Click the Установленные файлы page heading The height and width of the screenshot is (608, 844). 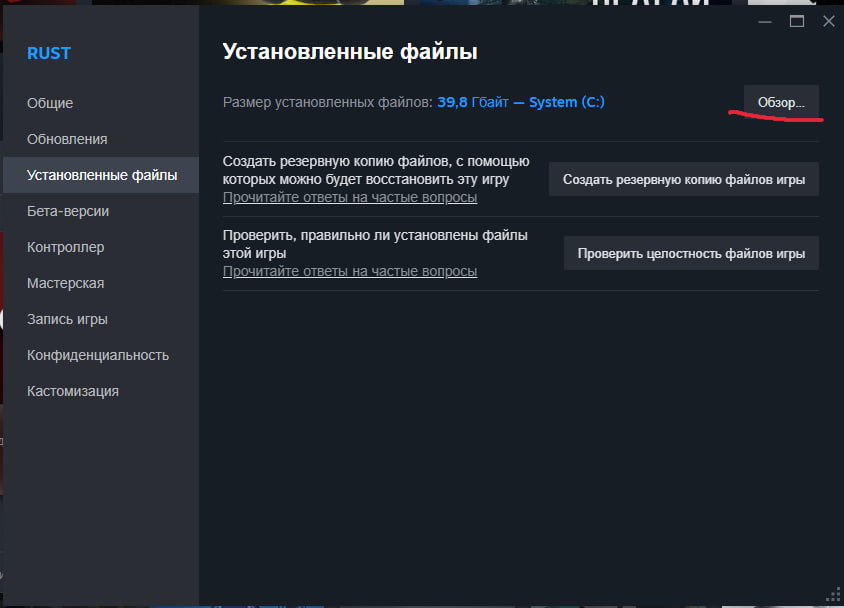click(x=350, y=52)
